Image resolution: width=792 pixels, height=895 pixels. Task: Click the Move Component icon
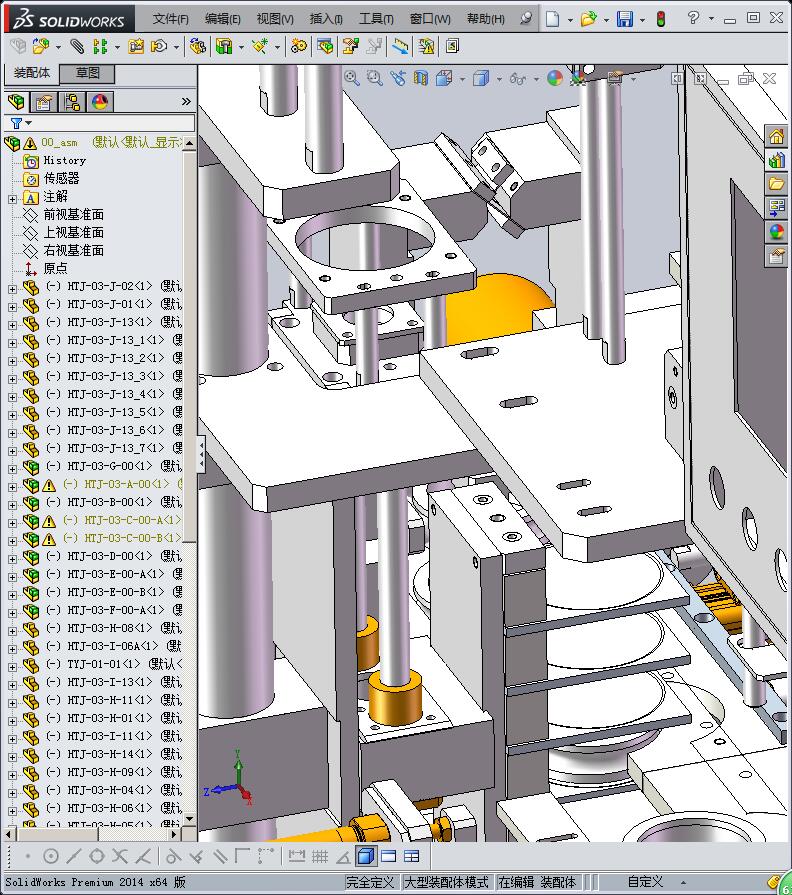point(159,46)
